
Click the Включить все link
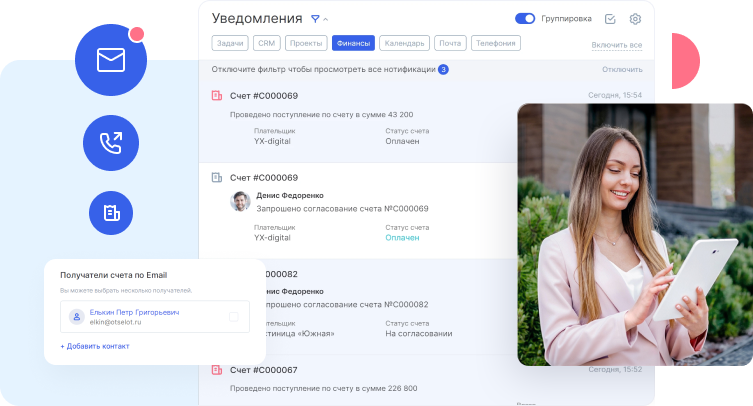616,45
